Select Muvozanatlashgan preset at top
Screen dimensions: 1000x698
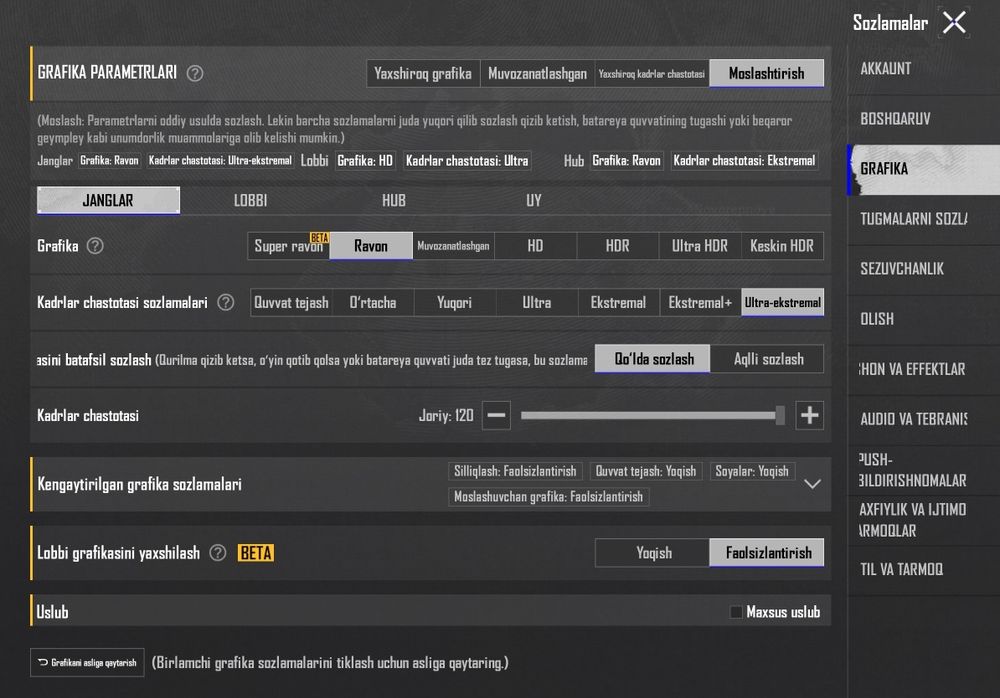[x=537, y=73]
